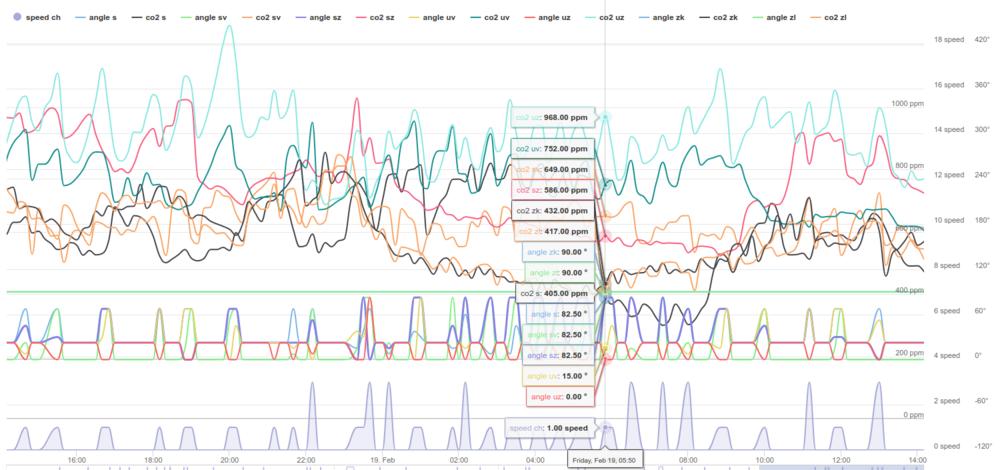Click the 22:00 time axis label
This screenshot has width=1000, height=470.
point(306,459)
